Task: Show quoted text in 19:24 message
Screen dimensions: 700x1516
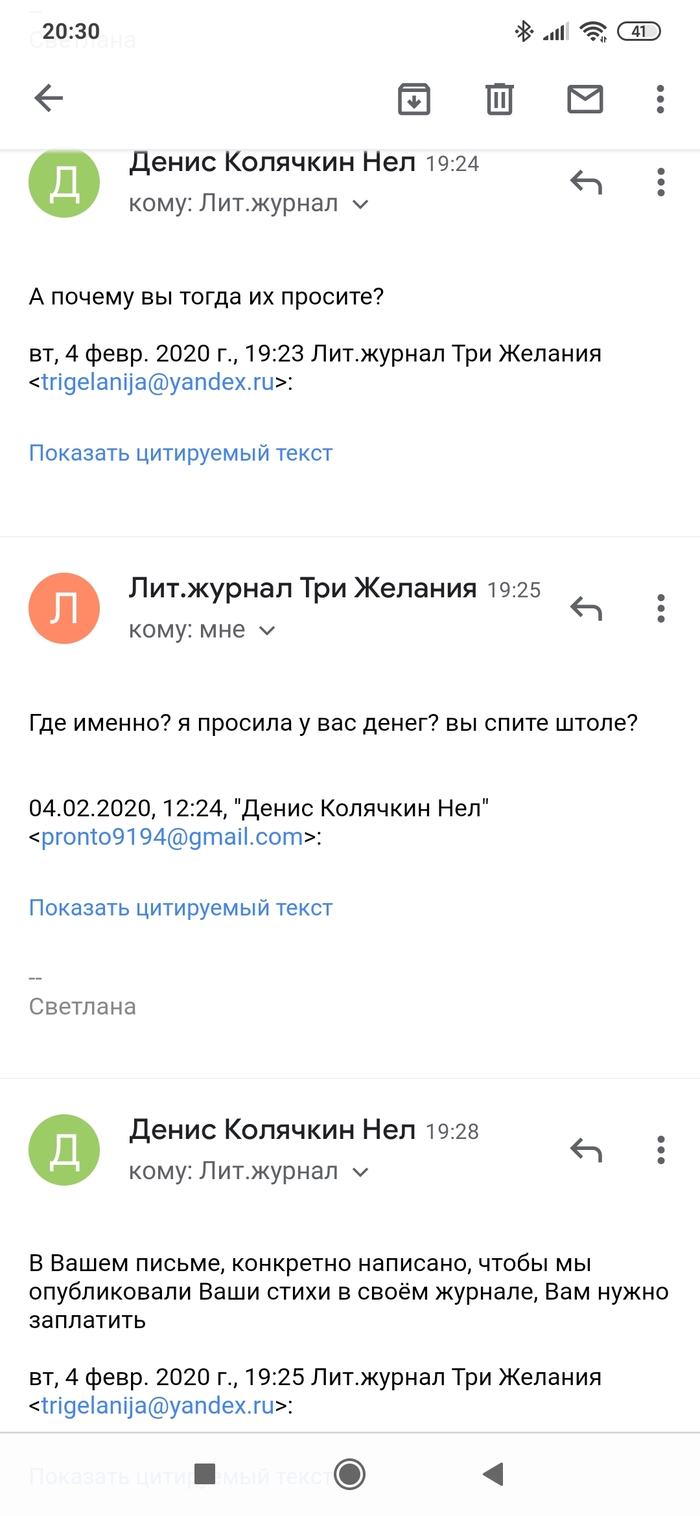Action: pyautogui.click(x=180, y=453)
